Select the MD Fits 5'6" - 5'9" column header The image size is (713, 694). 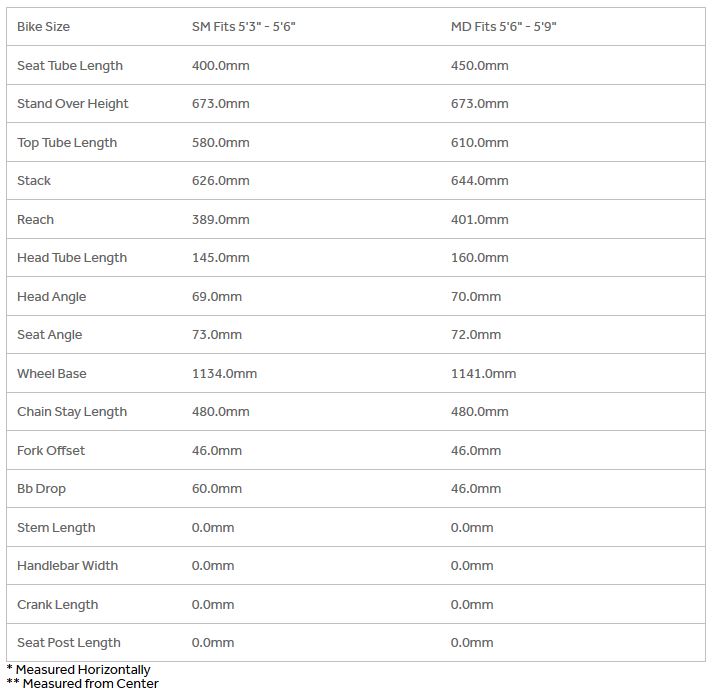[503, 27]
